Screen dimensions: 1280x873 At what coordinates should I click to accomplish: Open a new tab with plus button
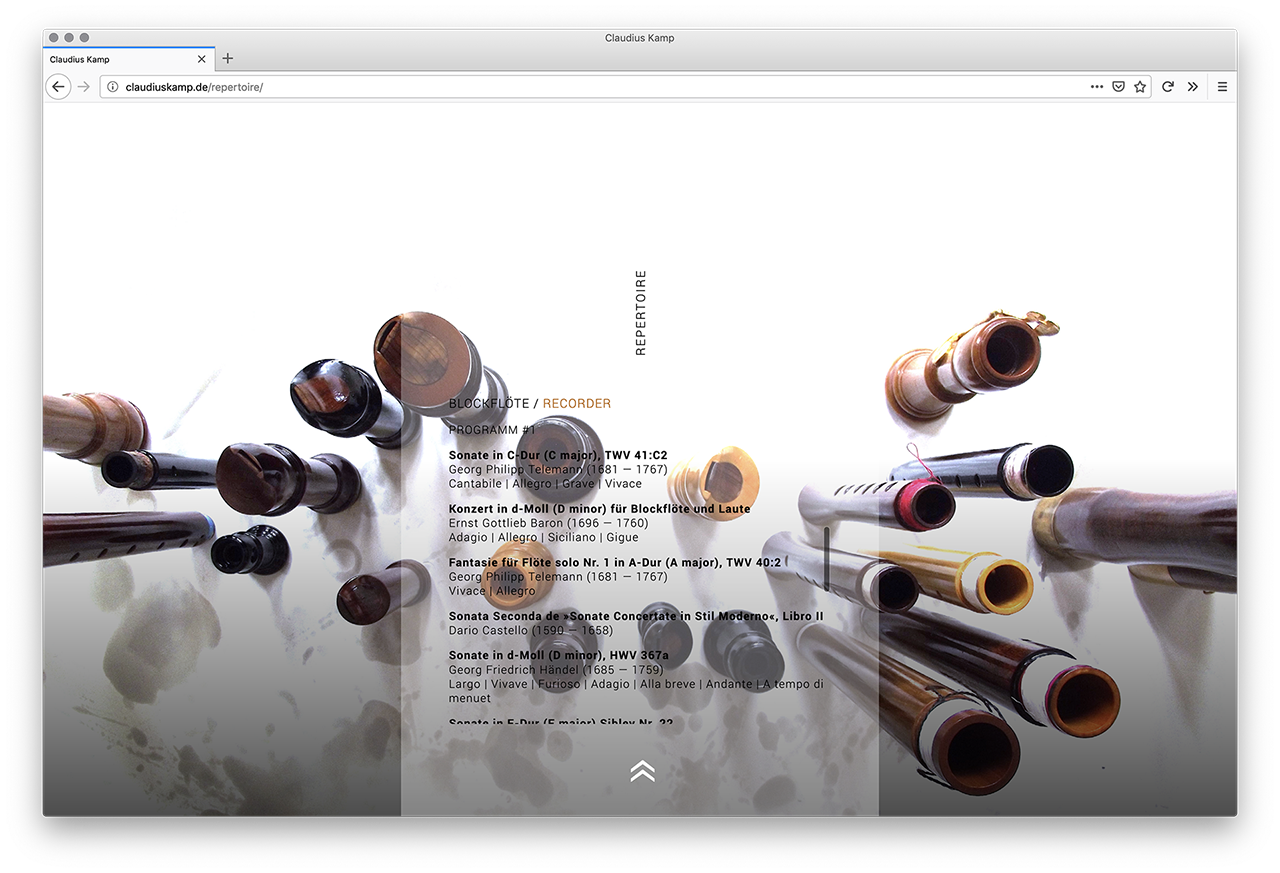coord(228,59)
